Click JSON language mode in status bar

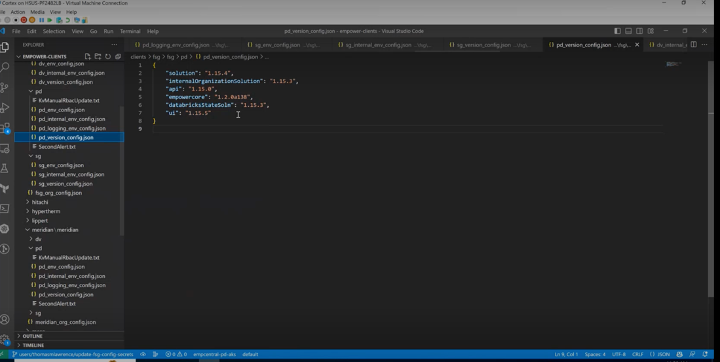pyautogui.click(x=660, y=354)
